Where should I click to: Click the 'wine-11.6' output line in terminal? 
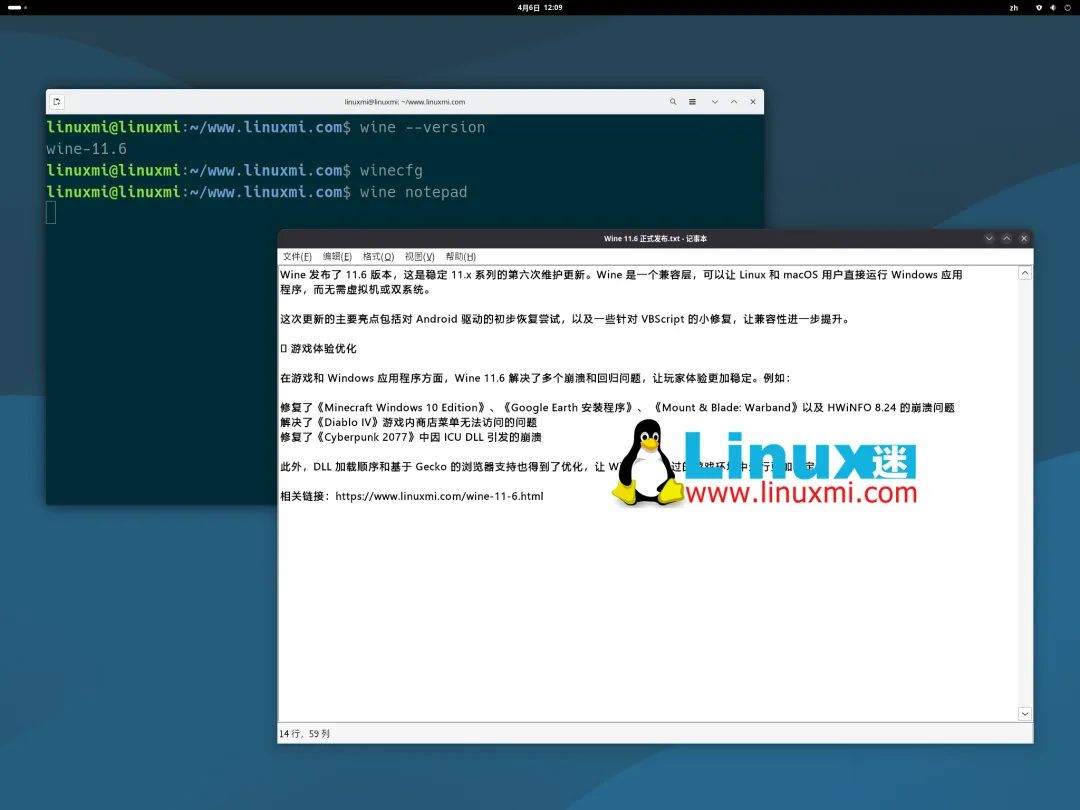pos(87,149)
